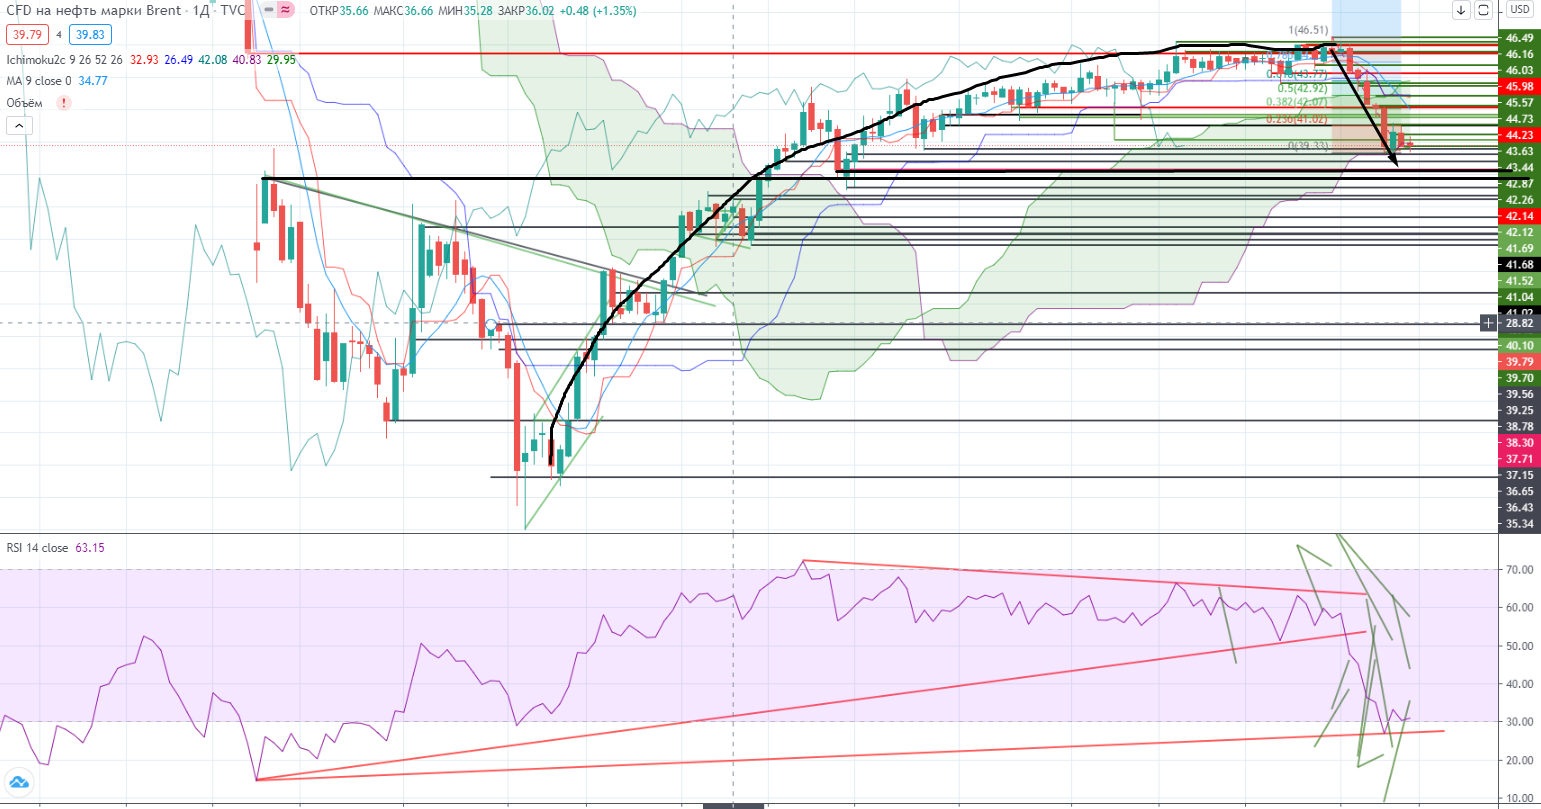The image size is (1541, 809).
Task: Click the plus icon on the price axis
Action: (x=1489, y=323)
